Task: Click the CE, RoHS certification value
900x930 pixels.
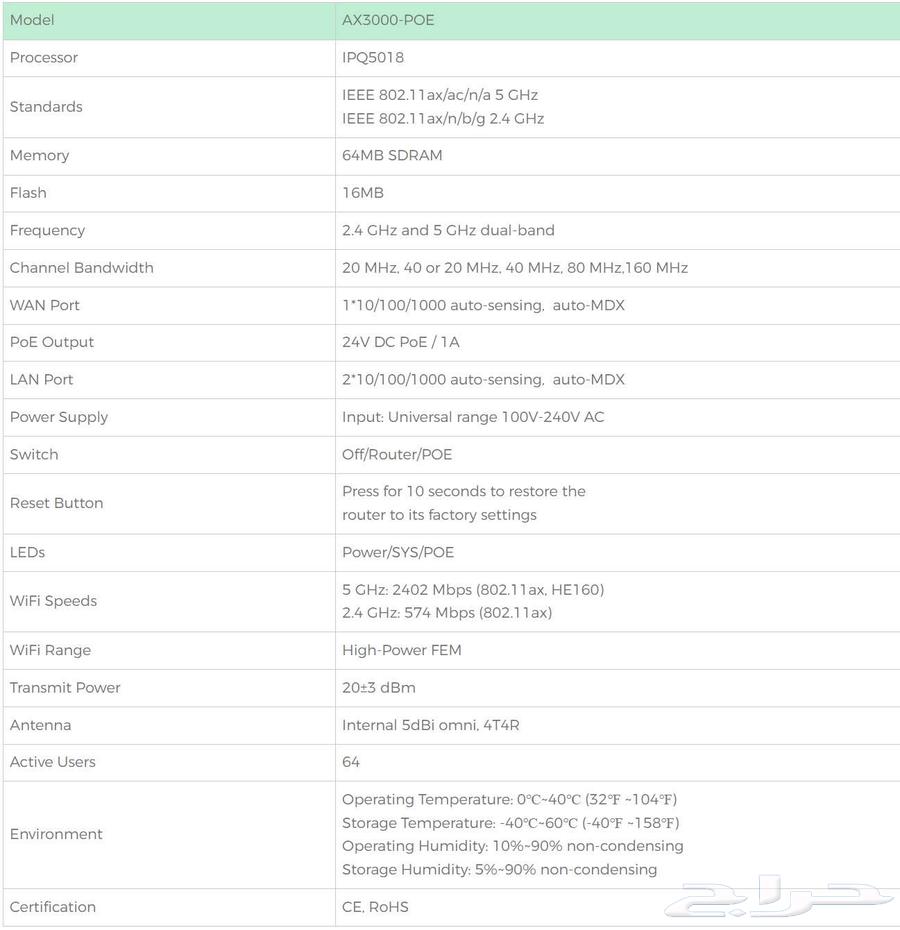Action: [375, 908]
